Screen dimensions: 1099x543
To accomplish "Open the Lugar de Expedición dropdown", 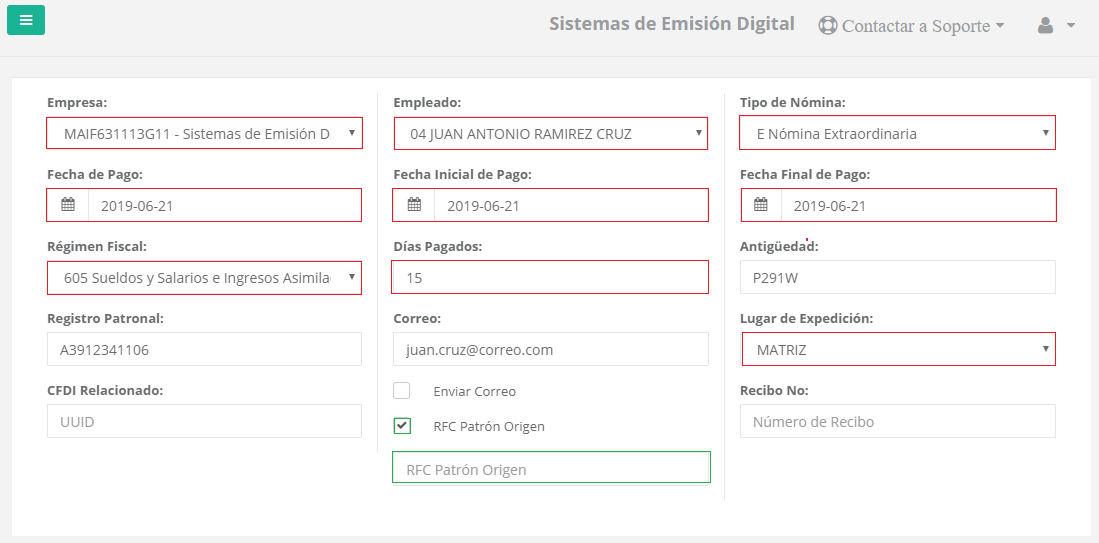I will [x=899, y=349].
